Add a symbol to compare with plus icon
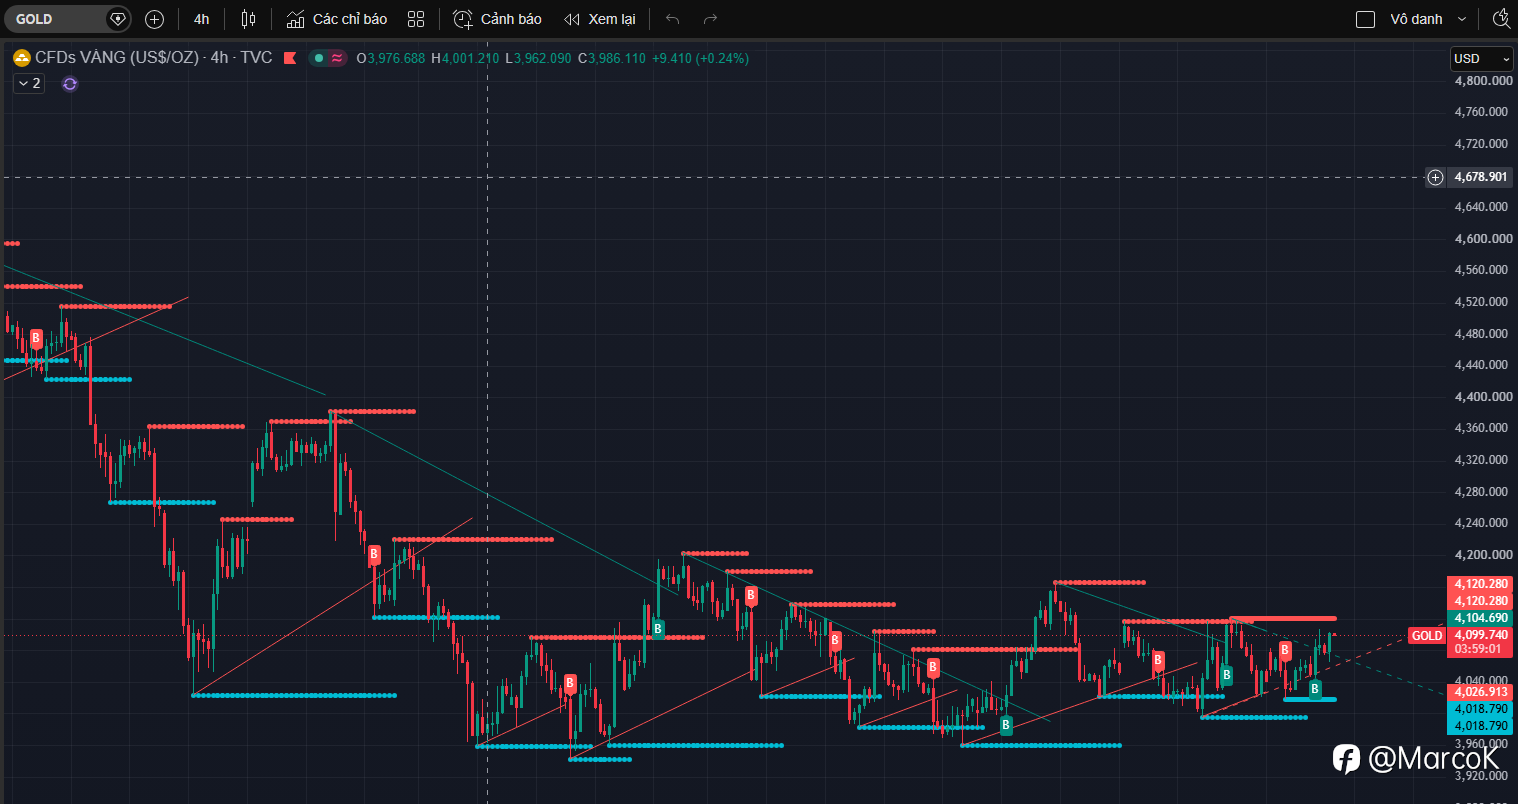The height and width of the screenshot is (804, 1518). [x=154, y=19]
